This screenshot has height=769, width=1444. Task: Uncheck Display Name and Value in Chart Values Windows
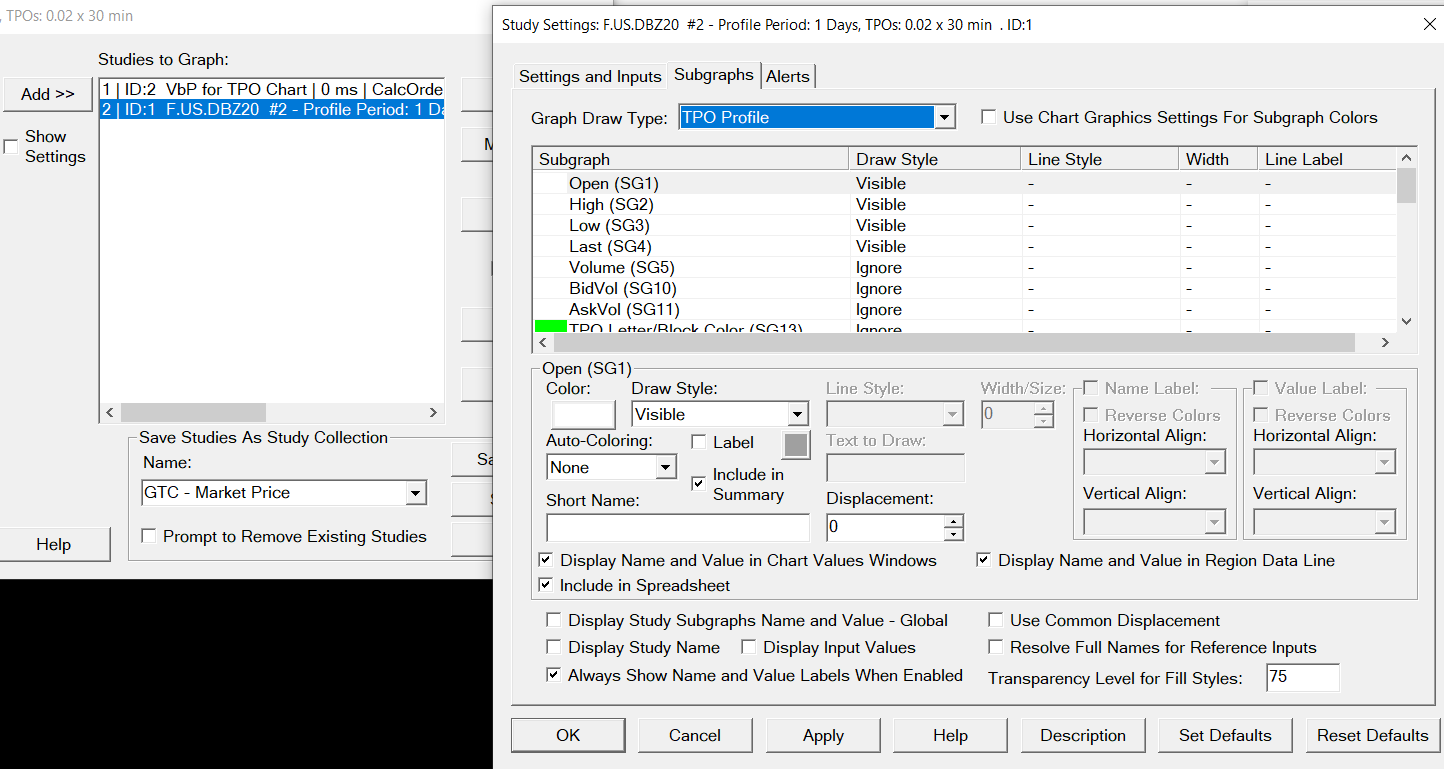pos(546,560)
